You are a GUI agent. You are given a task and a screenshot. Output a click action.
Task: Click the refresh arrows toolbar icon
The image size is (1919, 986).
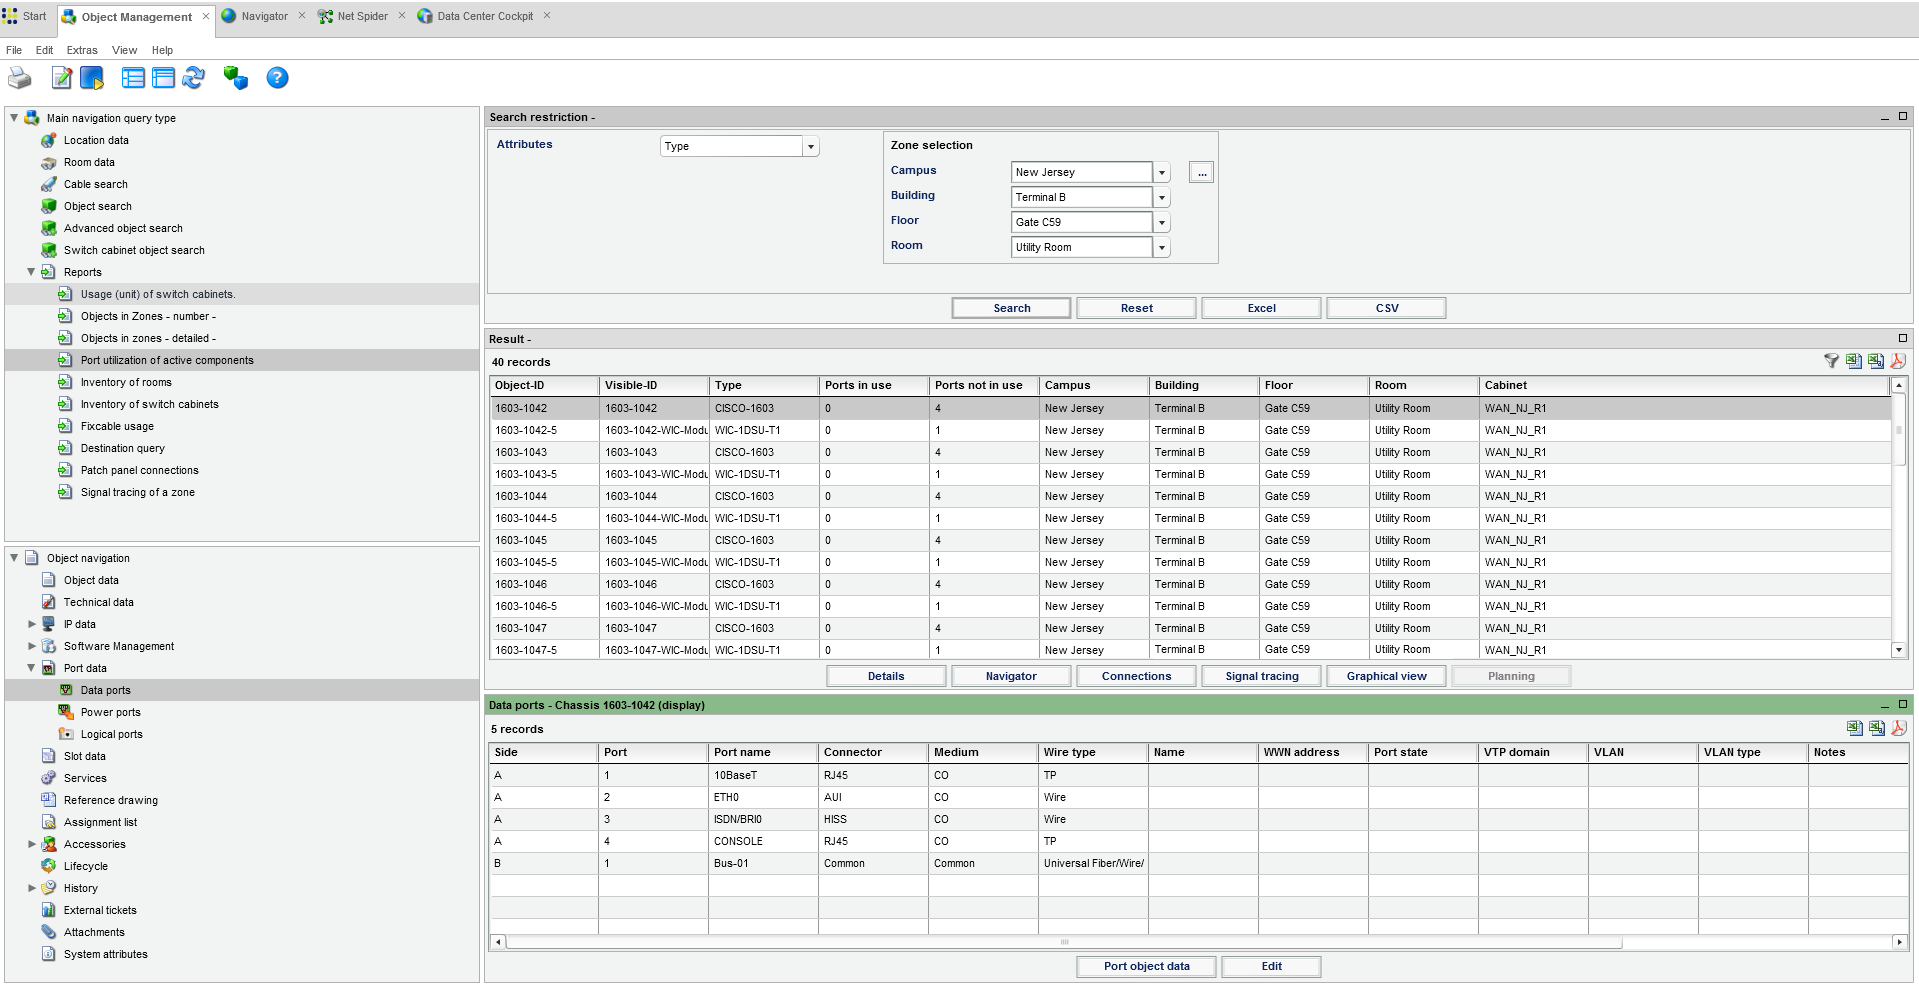tap(194, 78)
